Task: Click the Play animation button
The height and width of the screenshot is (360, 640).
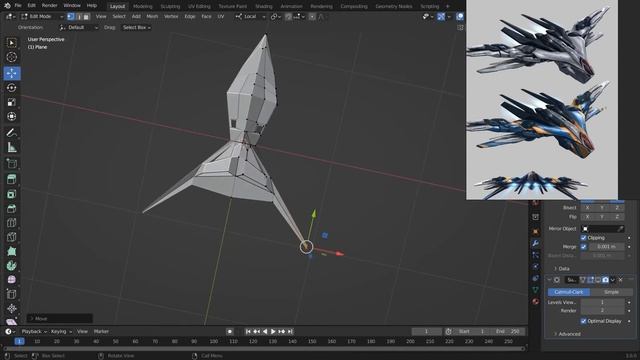Action: point(273,331)
